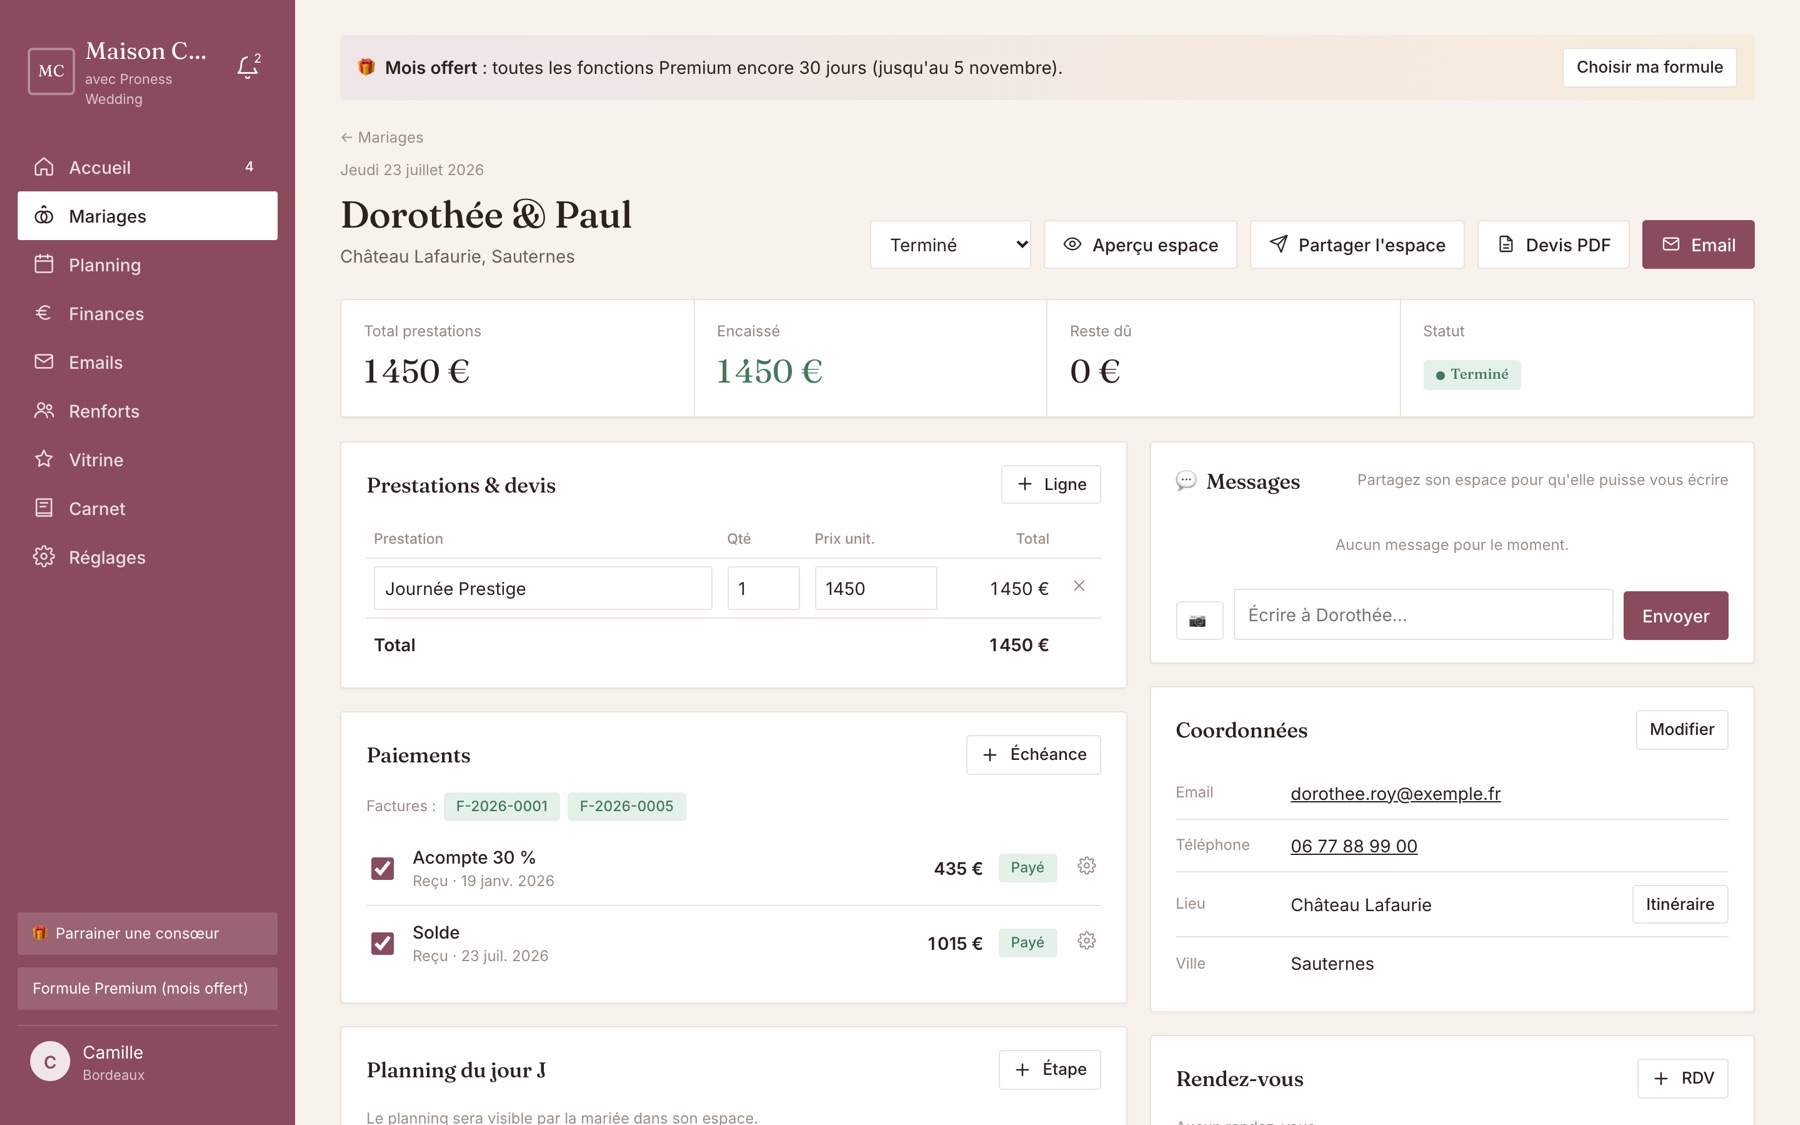Open Emails in the sidebar
This screenshot has width=1800, height=1125.
pyautogui.click(x=147, y=362)
